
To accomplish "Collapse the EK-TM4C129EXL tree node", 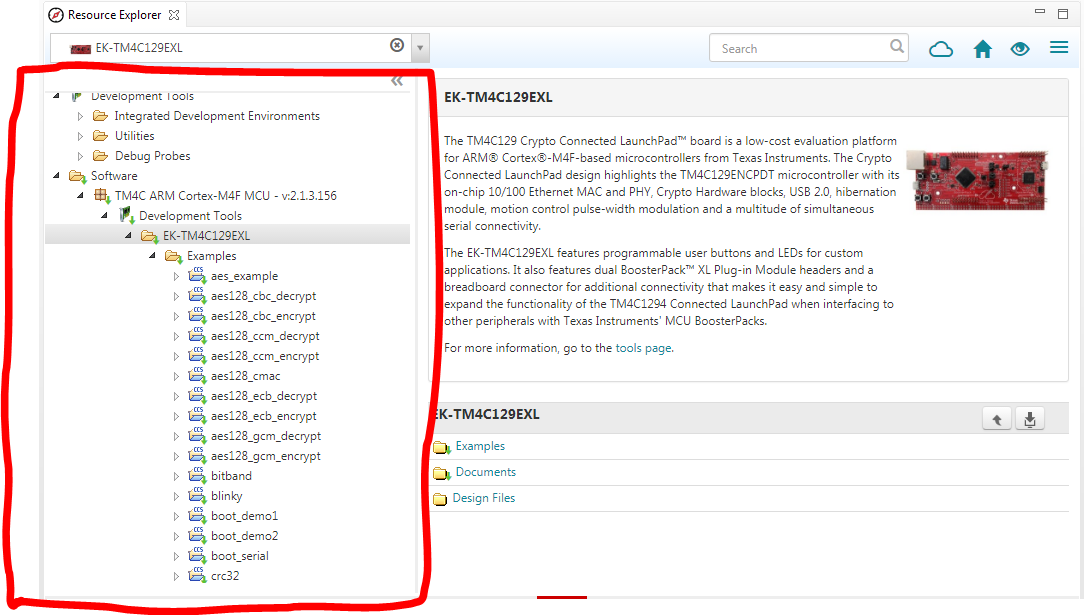I will click(x=129, y=236).
